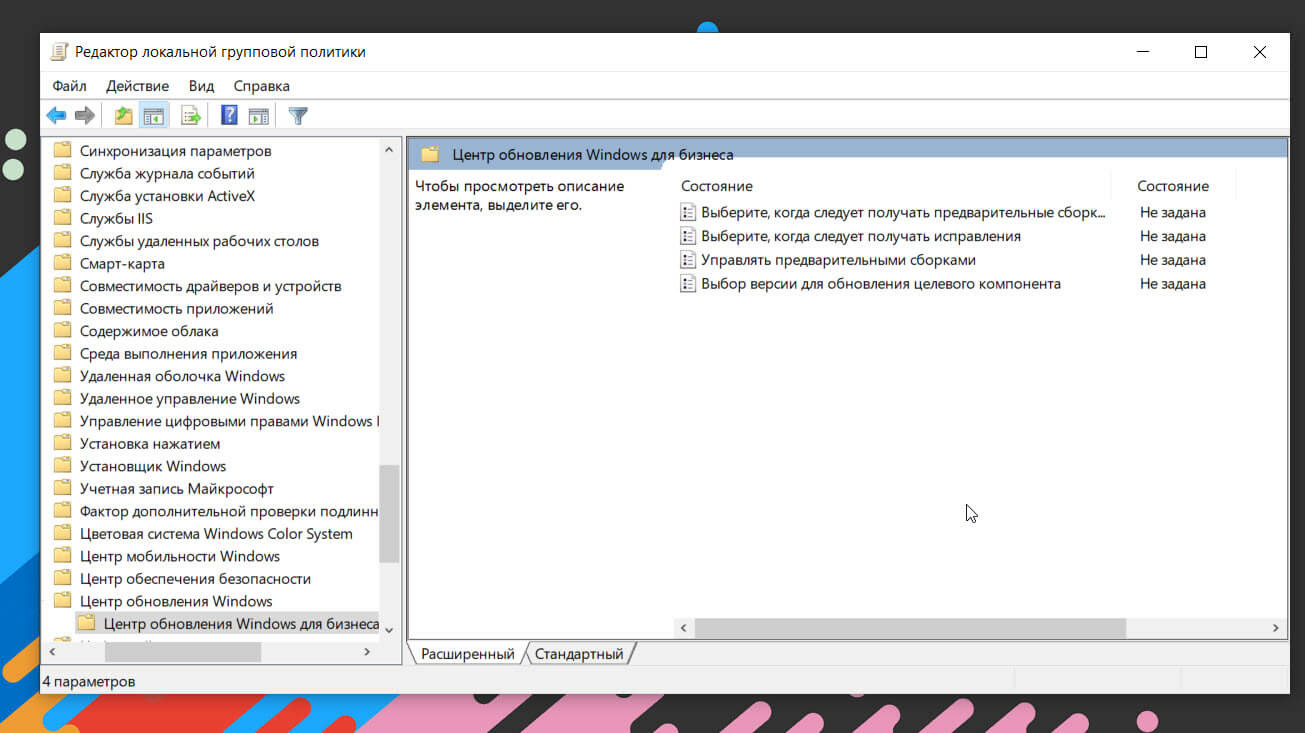
Task: Open Help using the question mark icon
Action: click(x=229, y=116)
